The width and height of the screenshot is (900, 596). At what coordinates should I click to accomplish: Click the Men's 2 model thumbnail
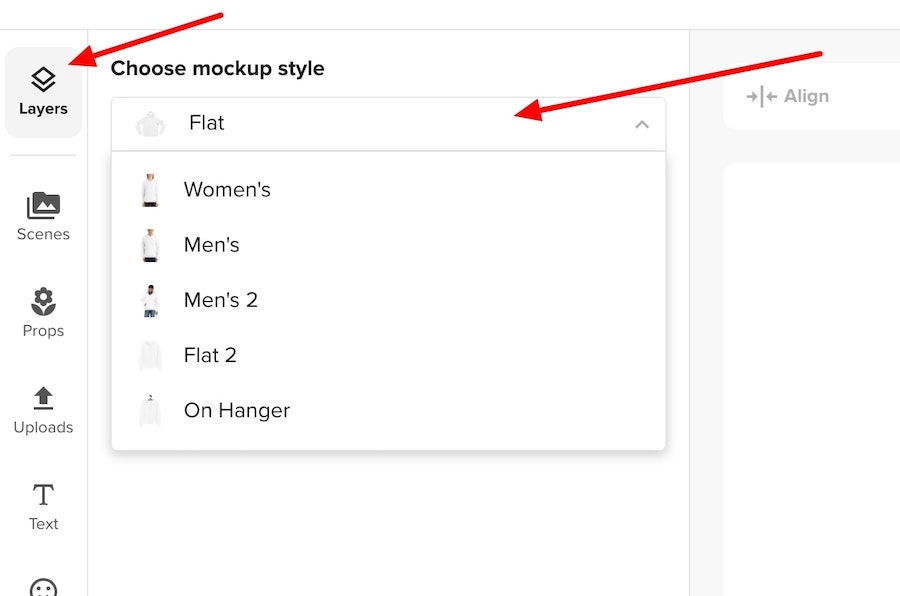tap(150, 300)
